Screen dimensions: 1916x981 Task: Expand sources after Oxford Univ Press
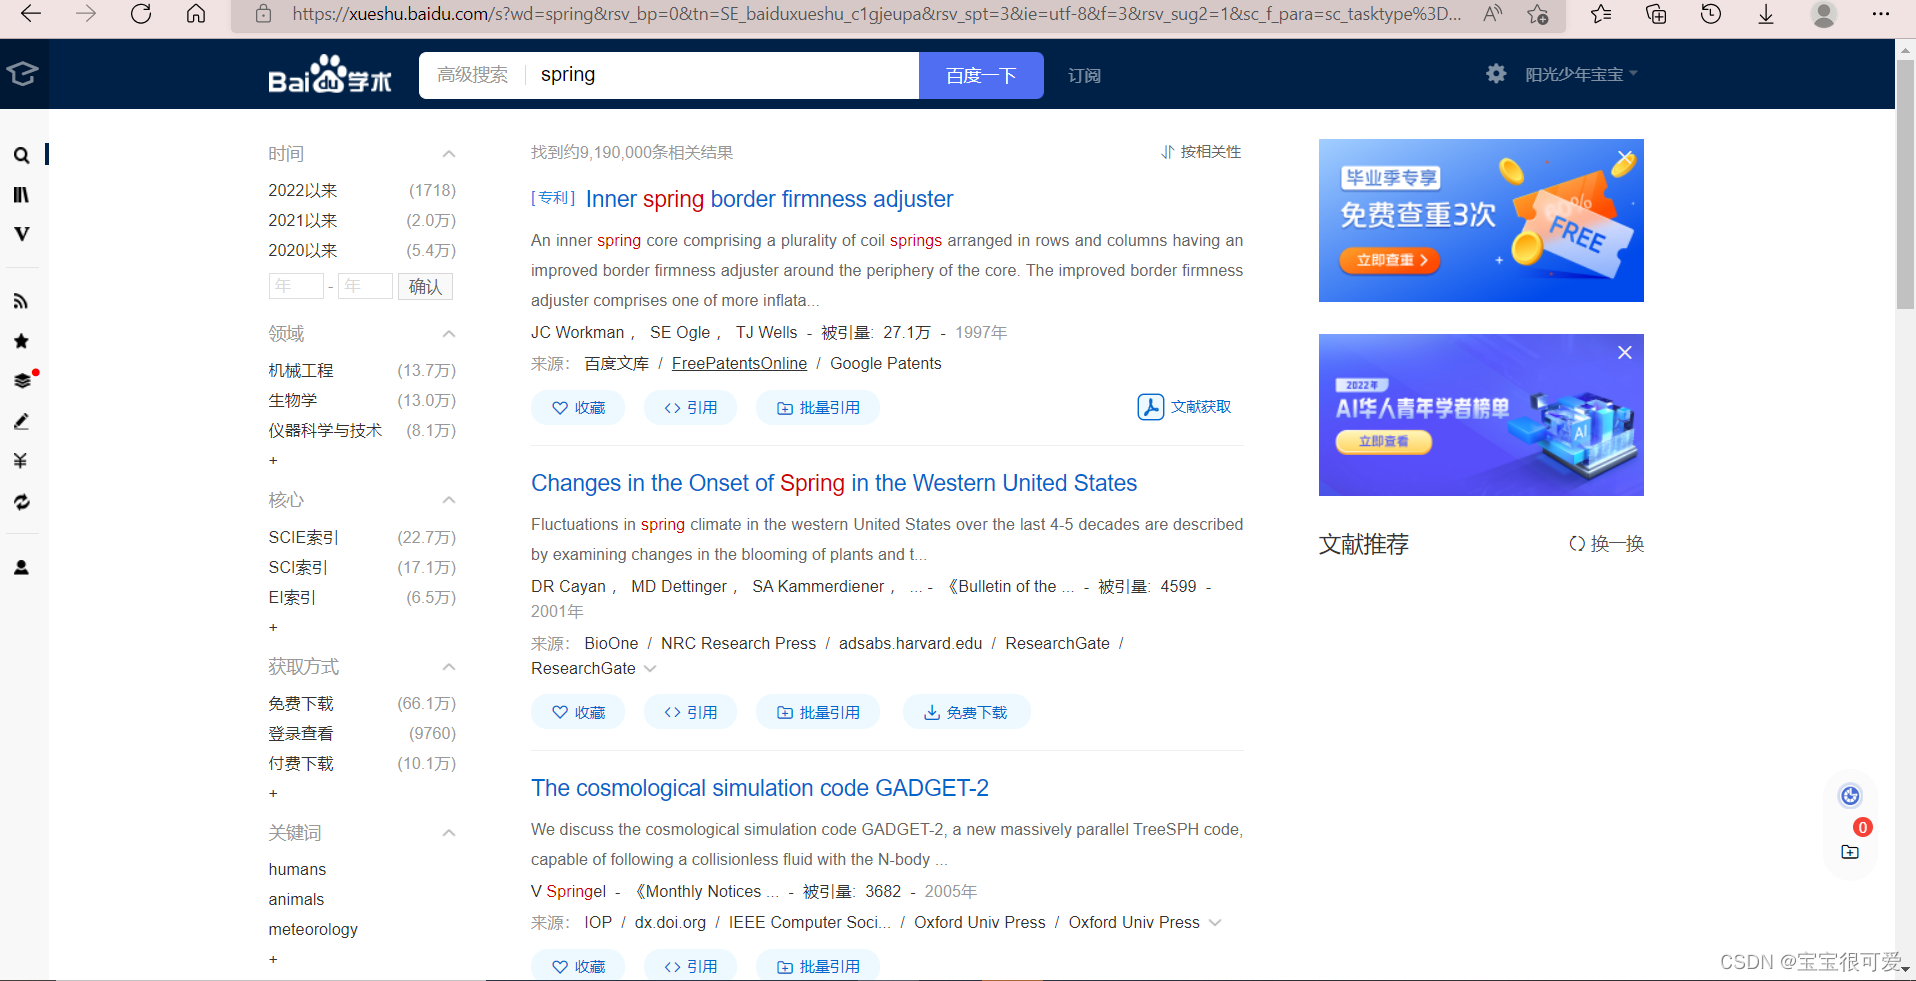pos(1215,923)
